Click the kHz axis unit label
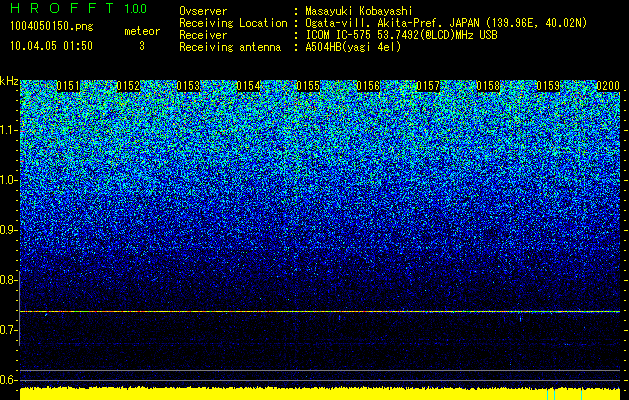This screenshot has width=629, height=400. click(x=9, y=81)
